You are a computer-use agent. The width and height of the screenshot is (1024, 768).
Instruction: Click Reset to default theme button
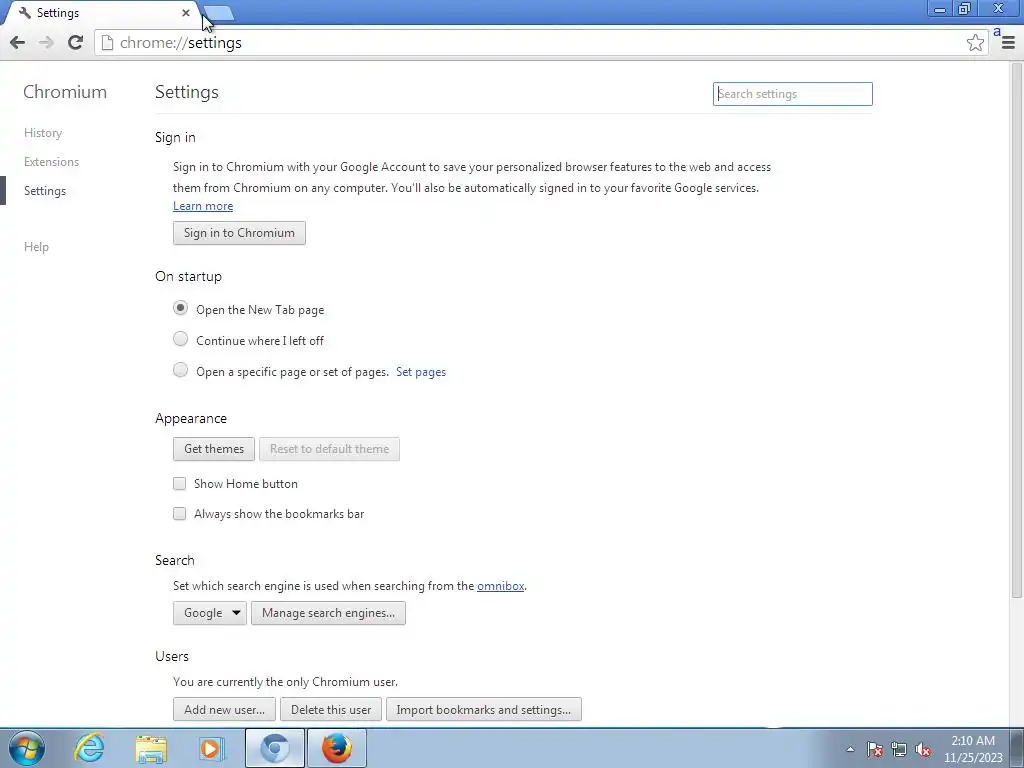(x=329, y=449)
